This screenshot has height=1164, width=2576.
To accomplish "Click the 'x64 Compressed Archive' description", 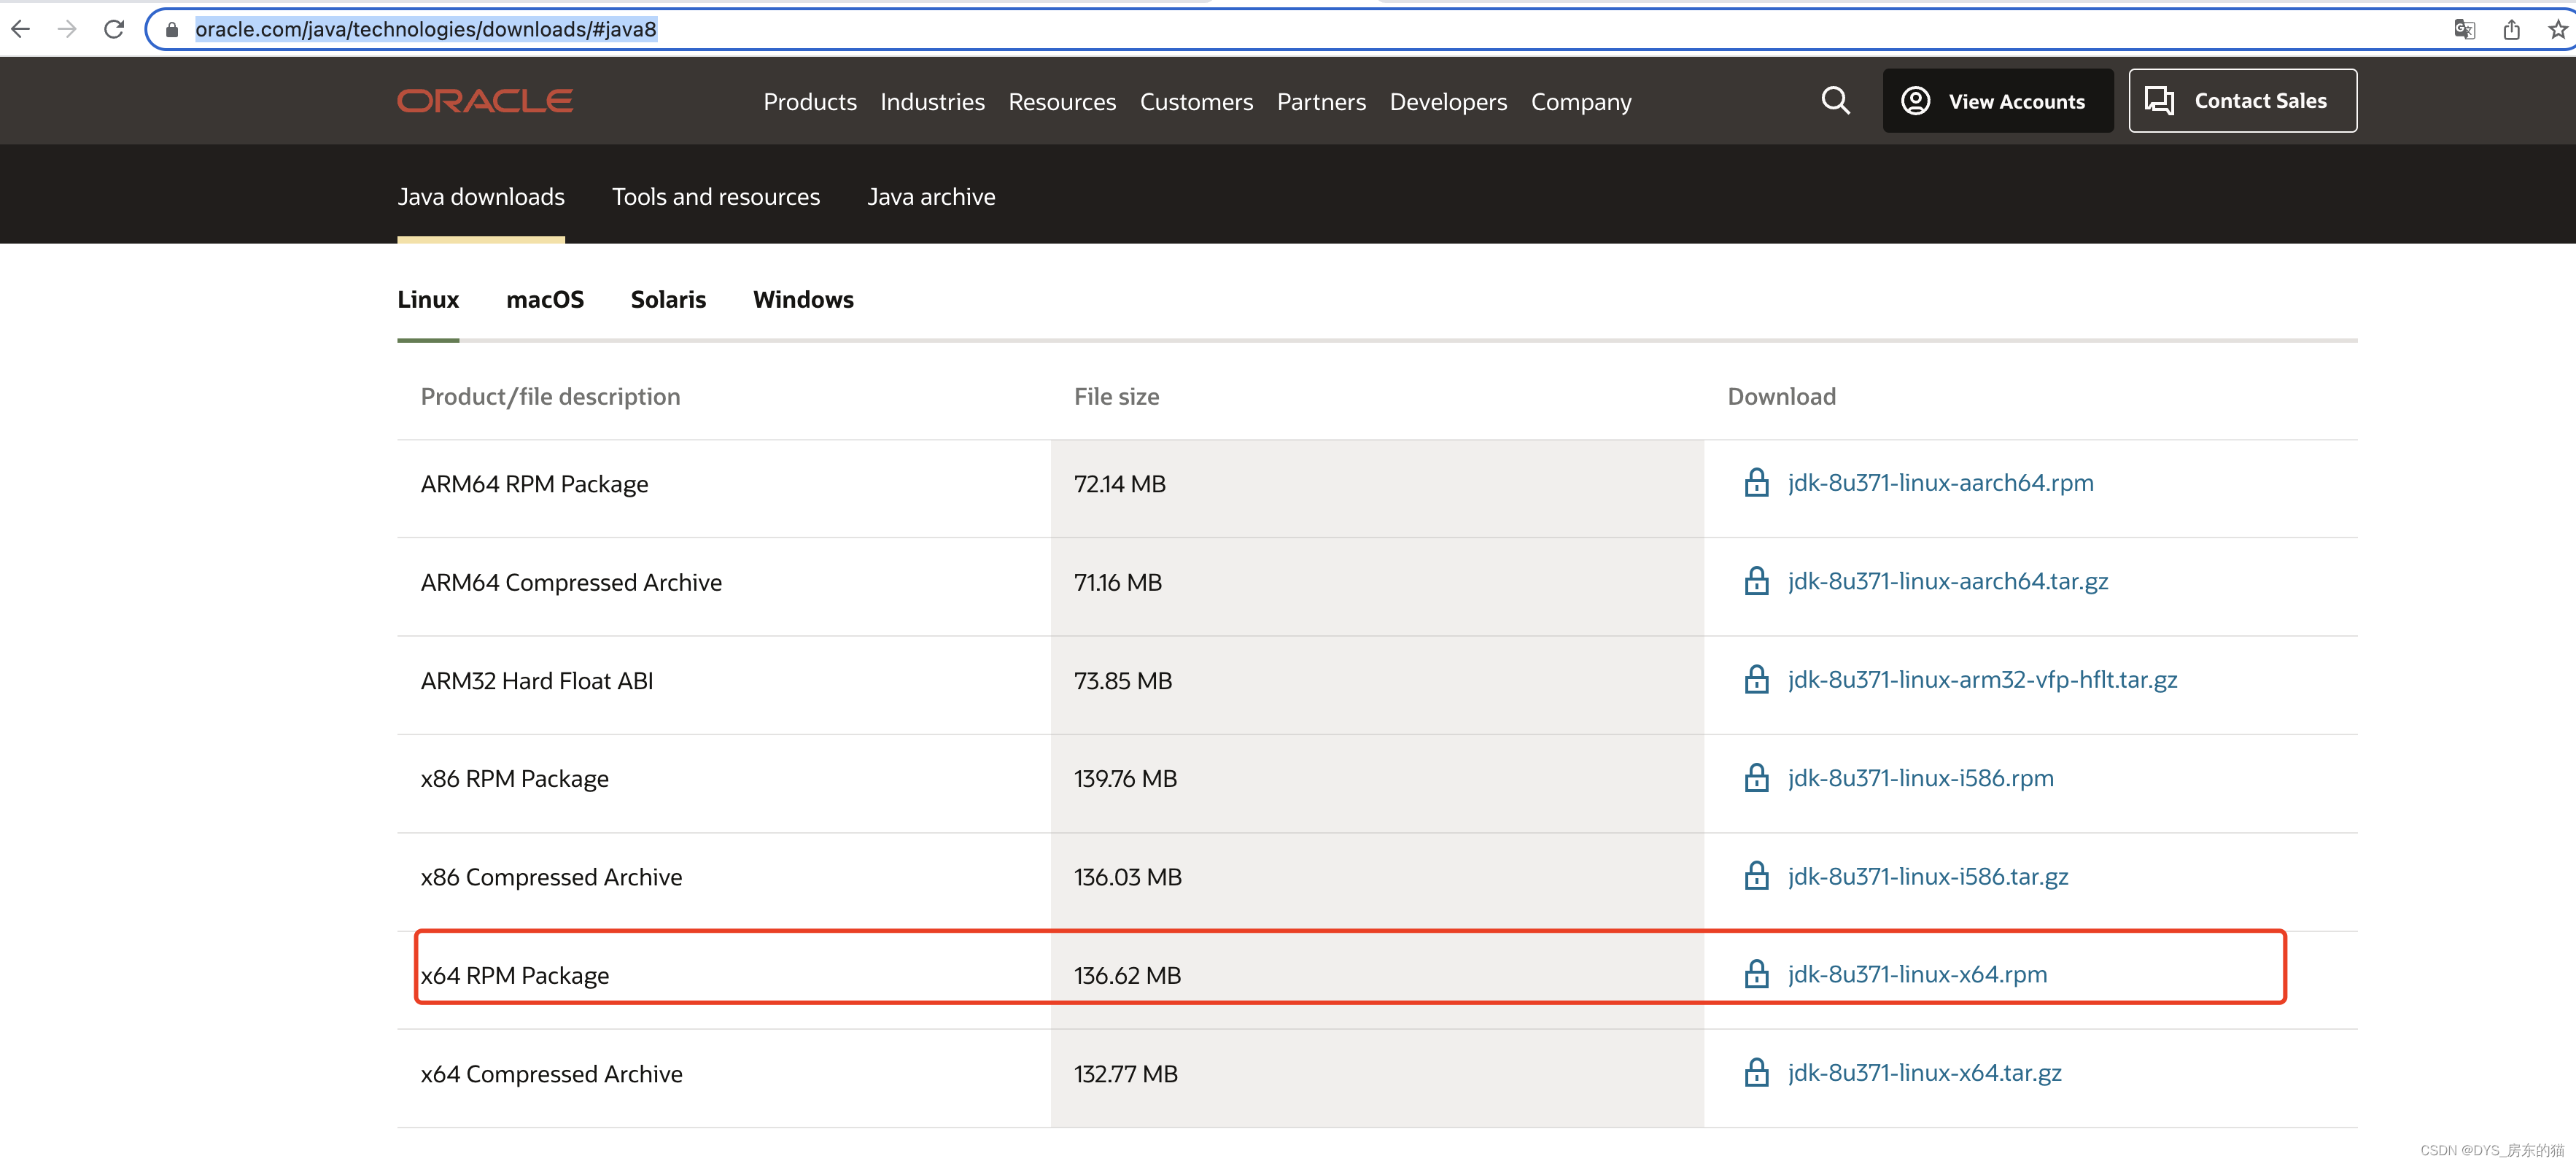I will [x=551, y=1074].
